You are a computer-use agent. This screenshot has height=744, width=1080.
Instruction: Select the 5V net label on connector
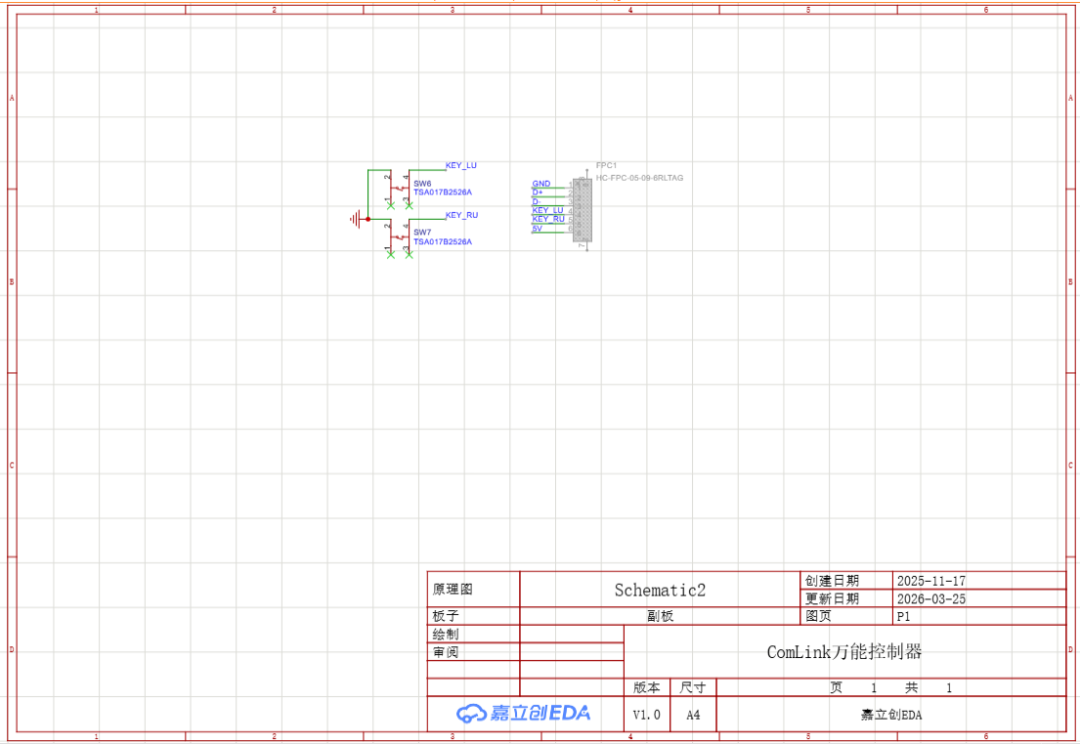537,229
